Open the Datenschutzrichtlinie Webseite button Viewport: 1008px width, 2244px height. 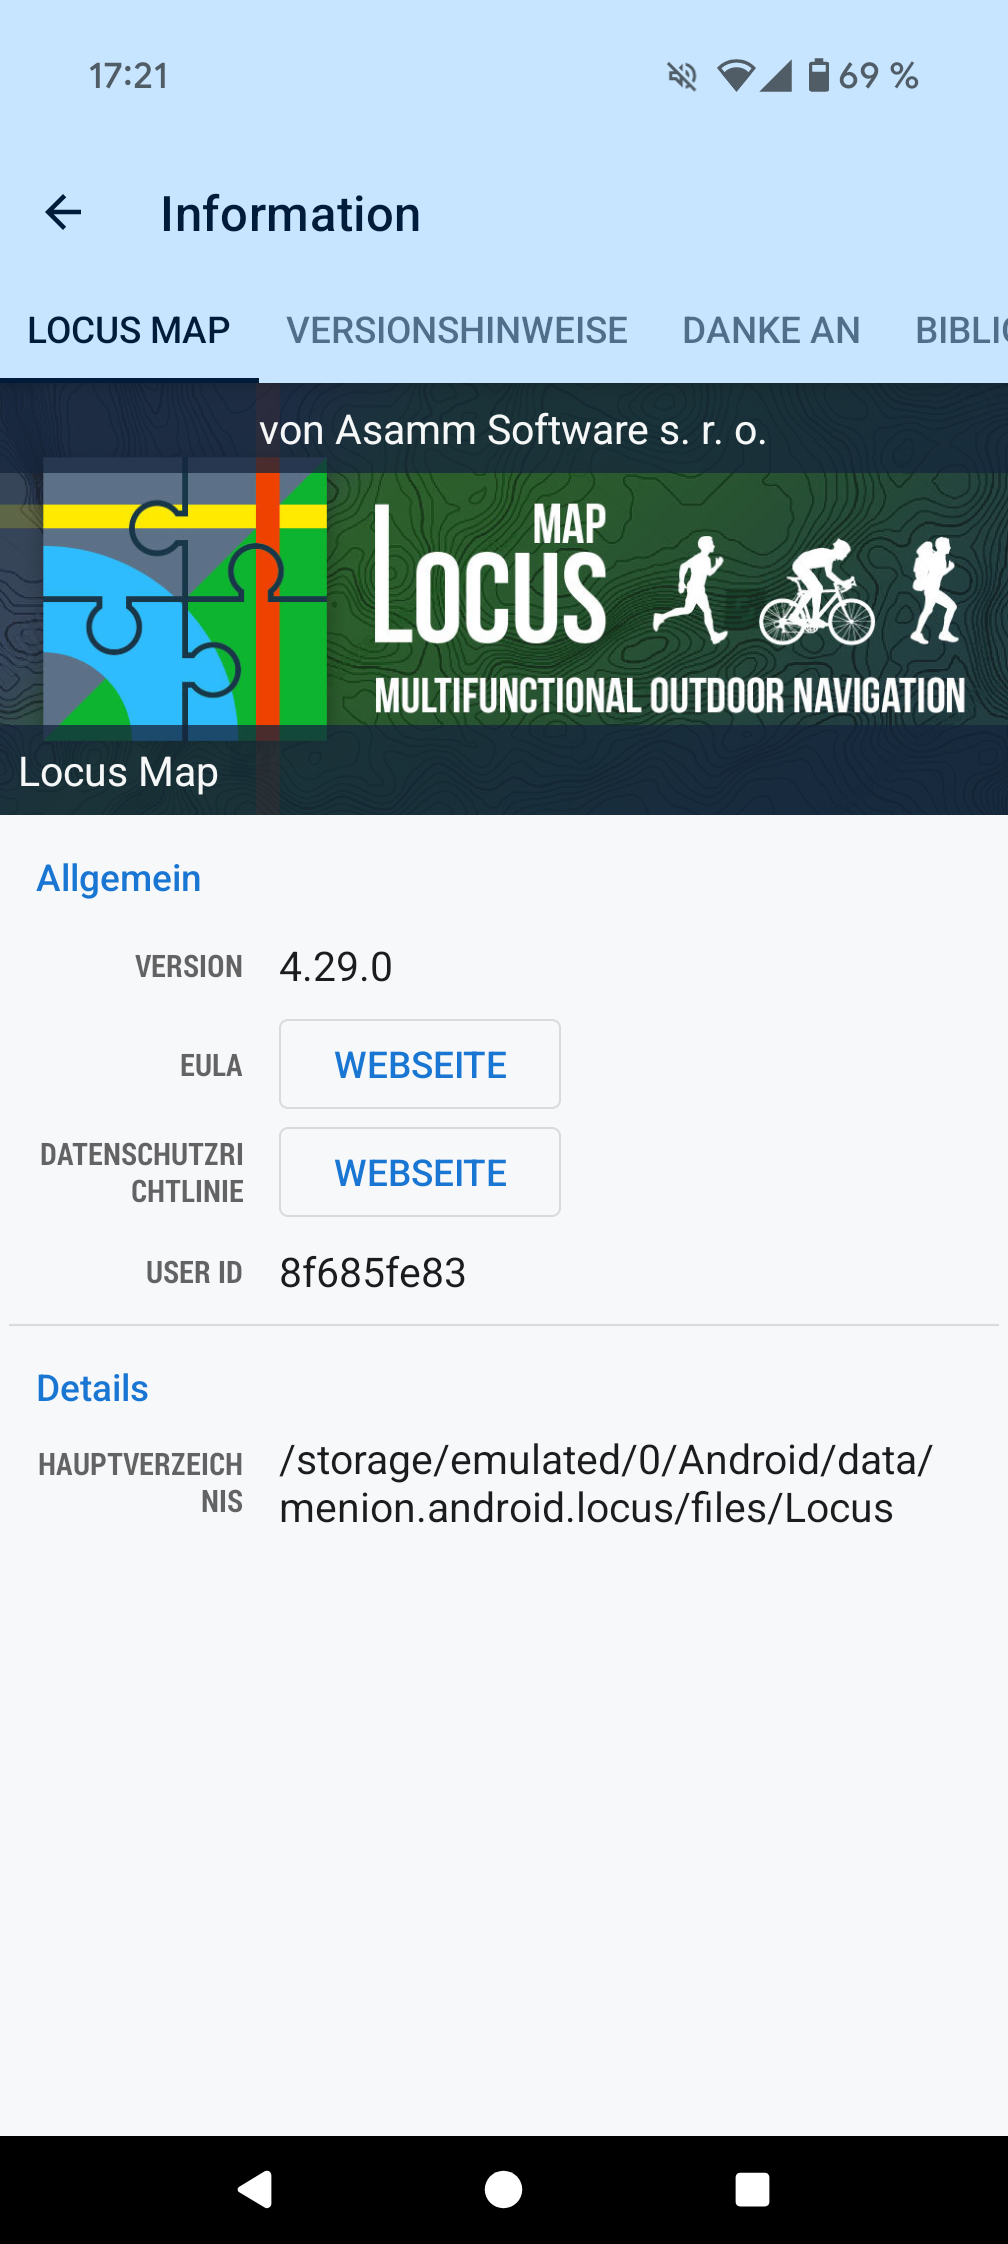[x=420, y=1173]
